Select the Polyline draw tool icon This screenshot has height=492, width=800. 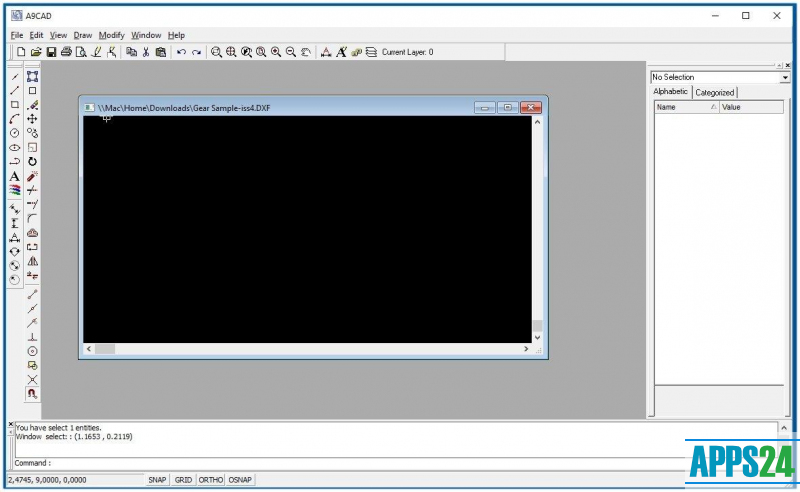[15, 162]
